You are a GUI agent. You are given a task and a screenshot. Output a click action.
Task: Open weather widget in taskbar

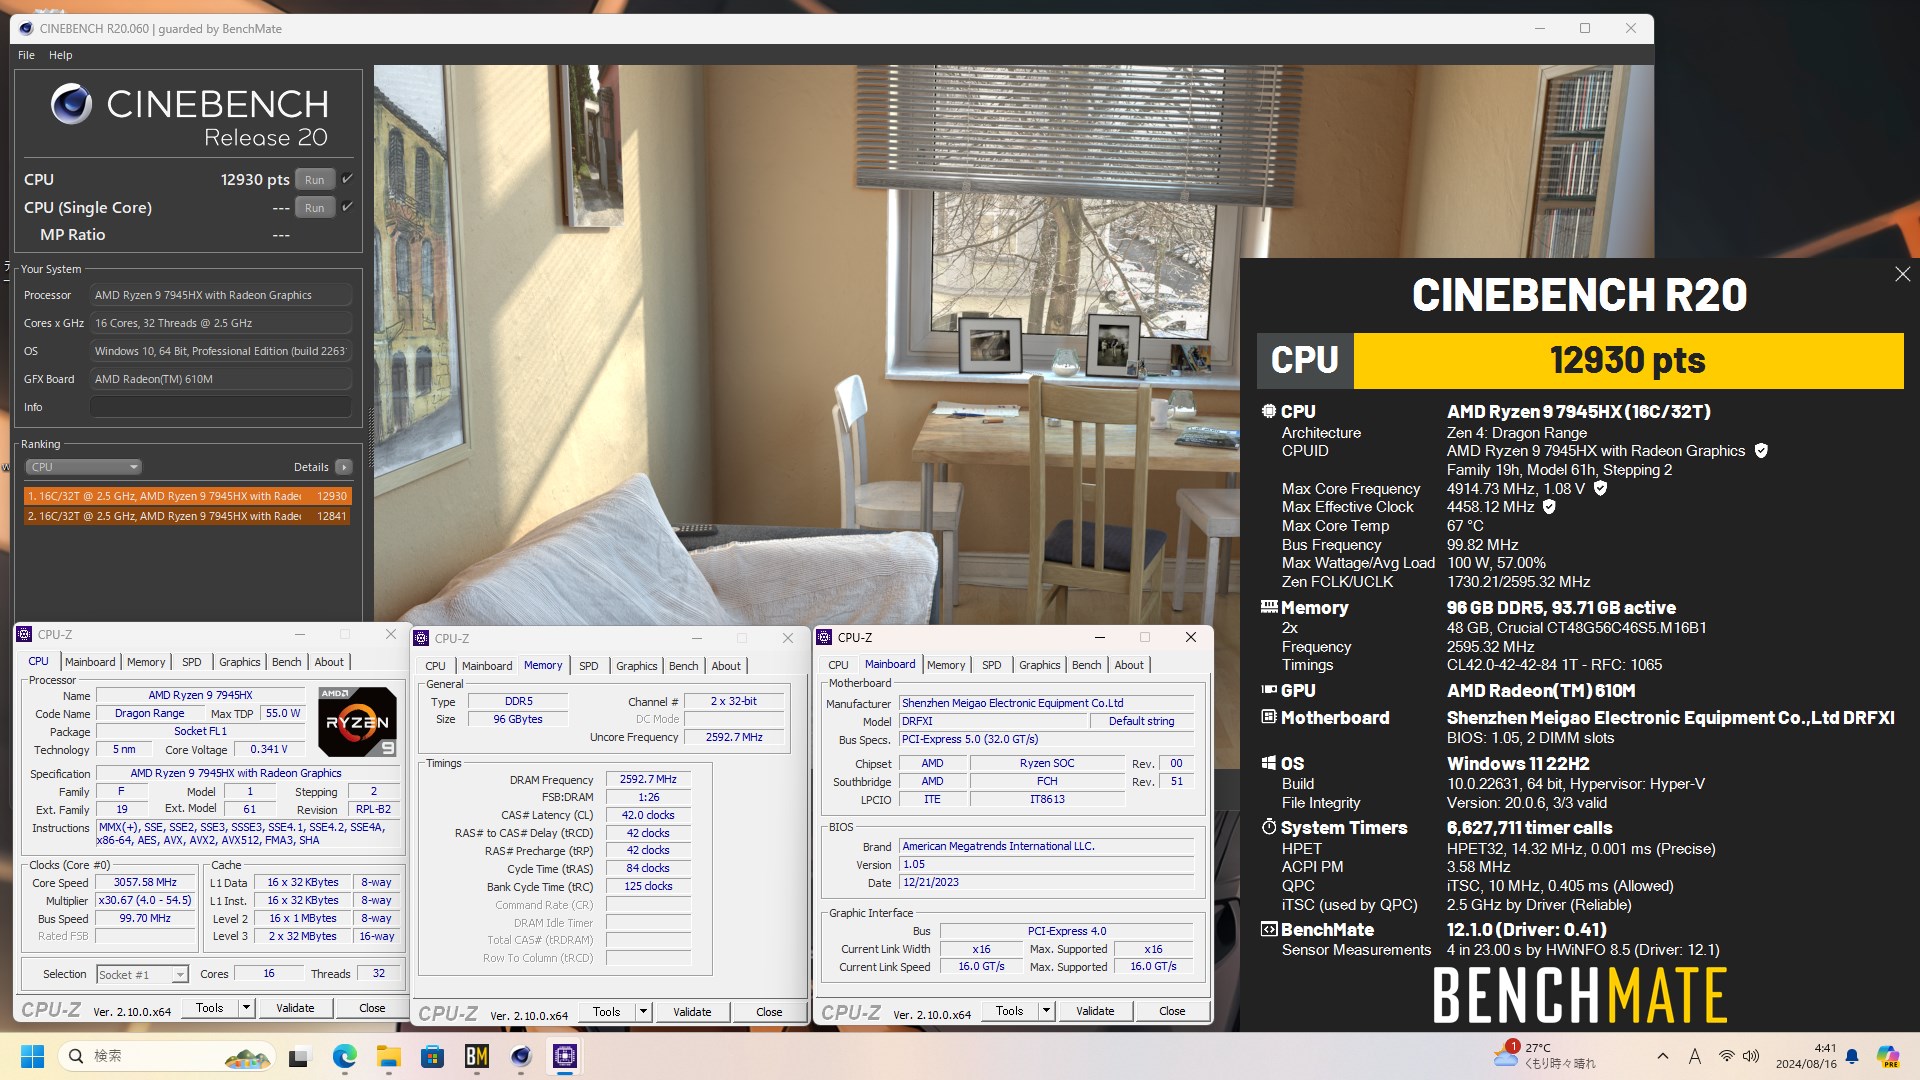(x=1544, y=1056)
